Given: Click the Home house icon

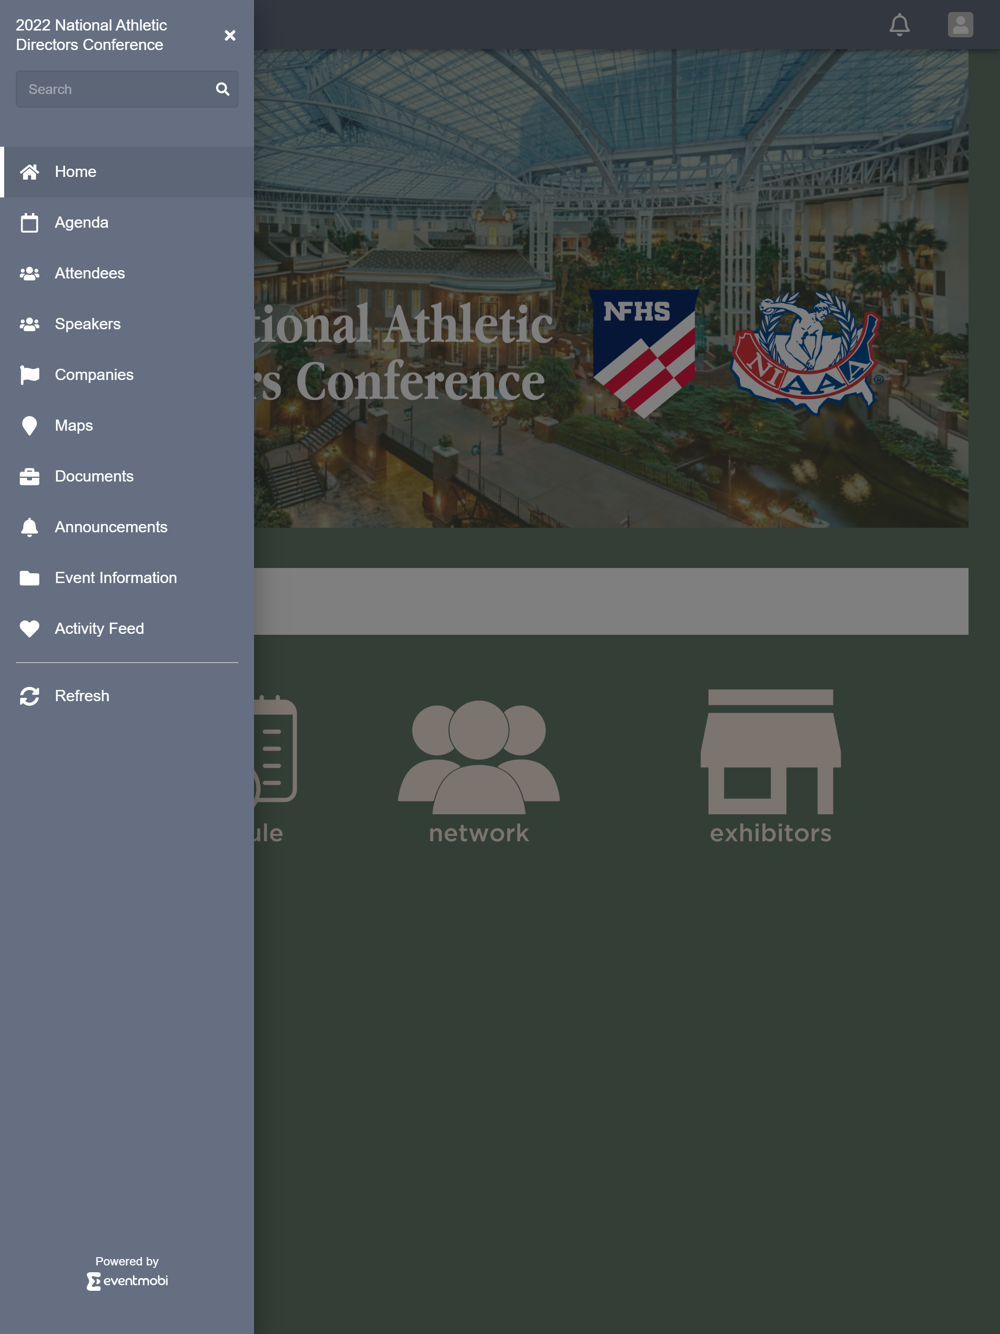Looking at the screenshot, I should tap(30, 172).
